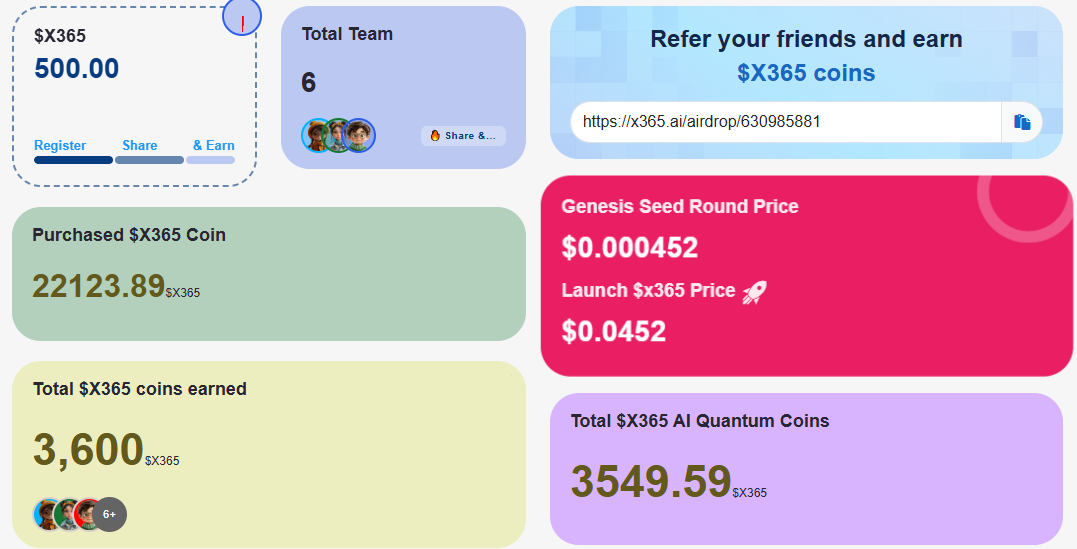Click the circular indicator atop $X365 card
The width and height of the screenshot is (1077, 549).
click(242, 17)
